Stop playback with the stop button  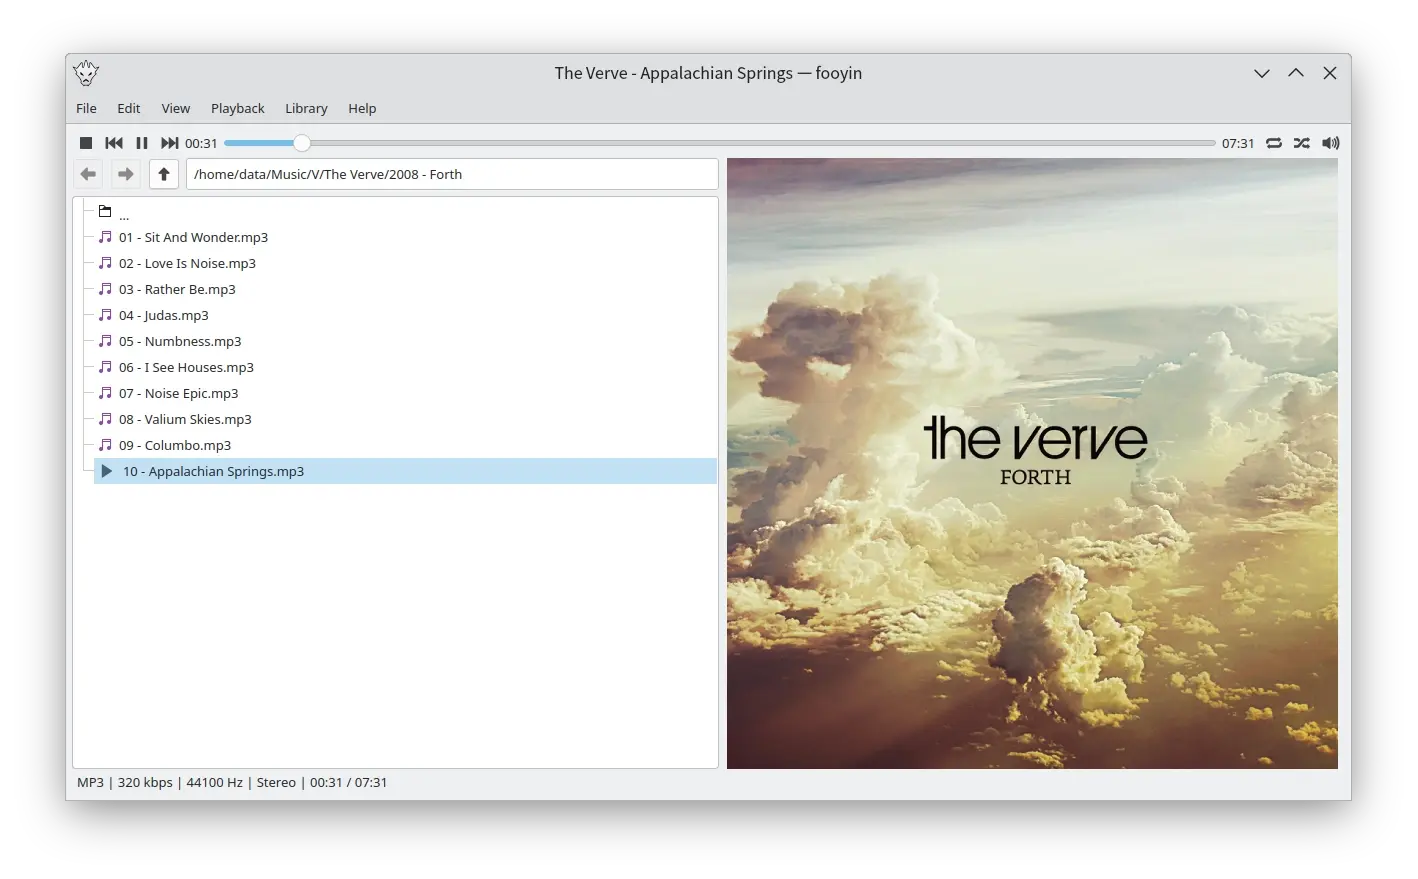point(86,143)
